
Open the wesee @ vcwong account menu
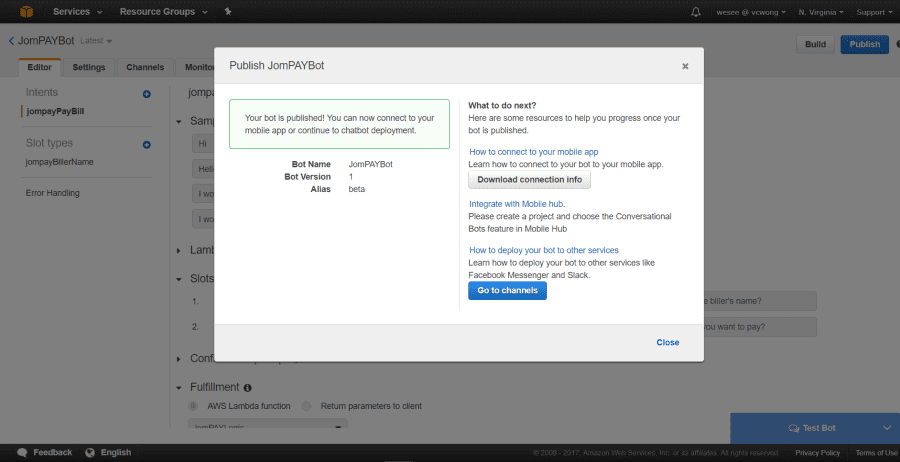pyautogui.click(x=751, y=12)
